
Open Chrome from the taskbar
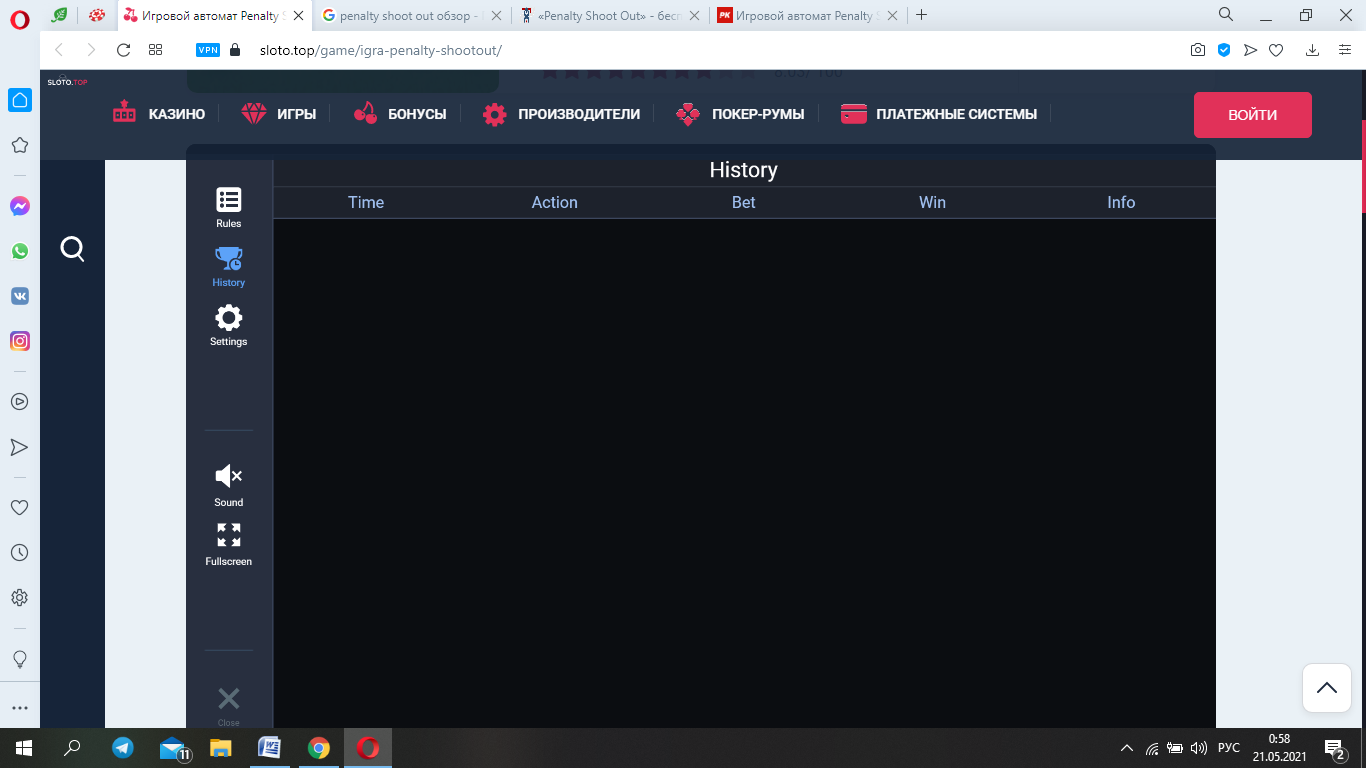(318, 748)
